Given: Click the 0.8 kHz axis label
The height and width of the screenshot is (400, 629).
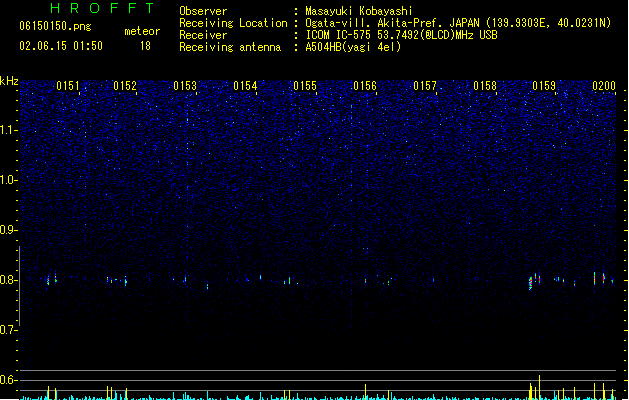Looking at the screenshot, I should [x=8, y=280].
